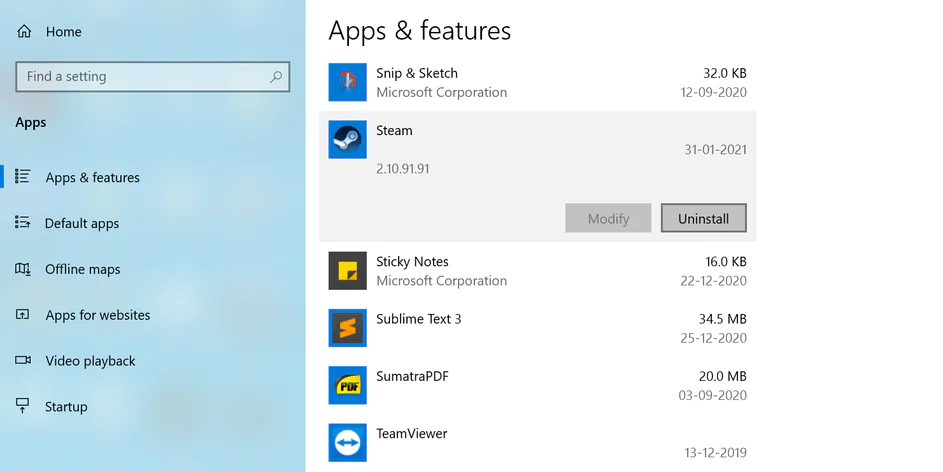
Task: Select Apps for websites option
Action: pos(97,315)
